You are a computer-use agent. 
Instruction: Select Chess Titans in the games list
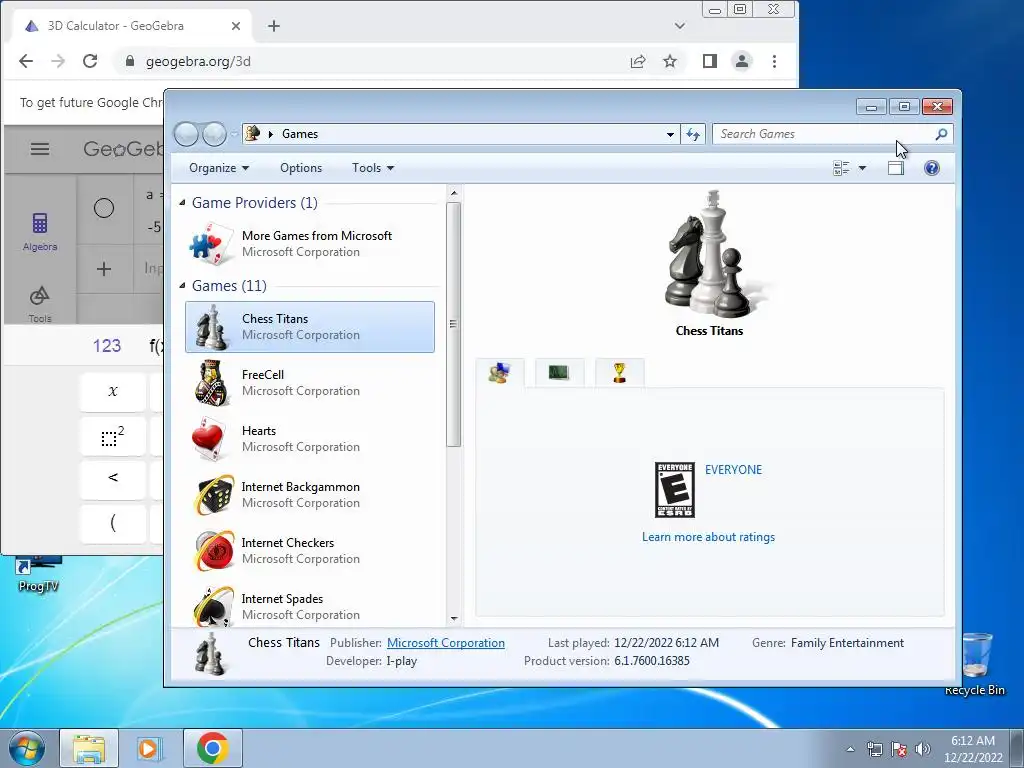[310, 327]
